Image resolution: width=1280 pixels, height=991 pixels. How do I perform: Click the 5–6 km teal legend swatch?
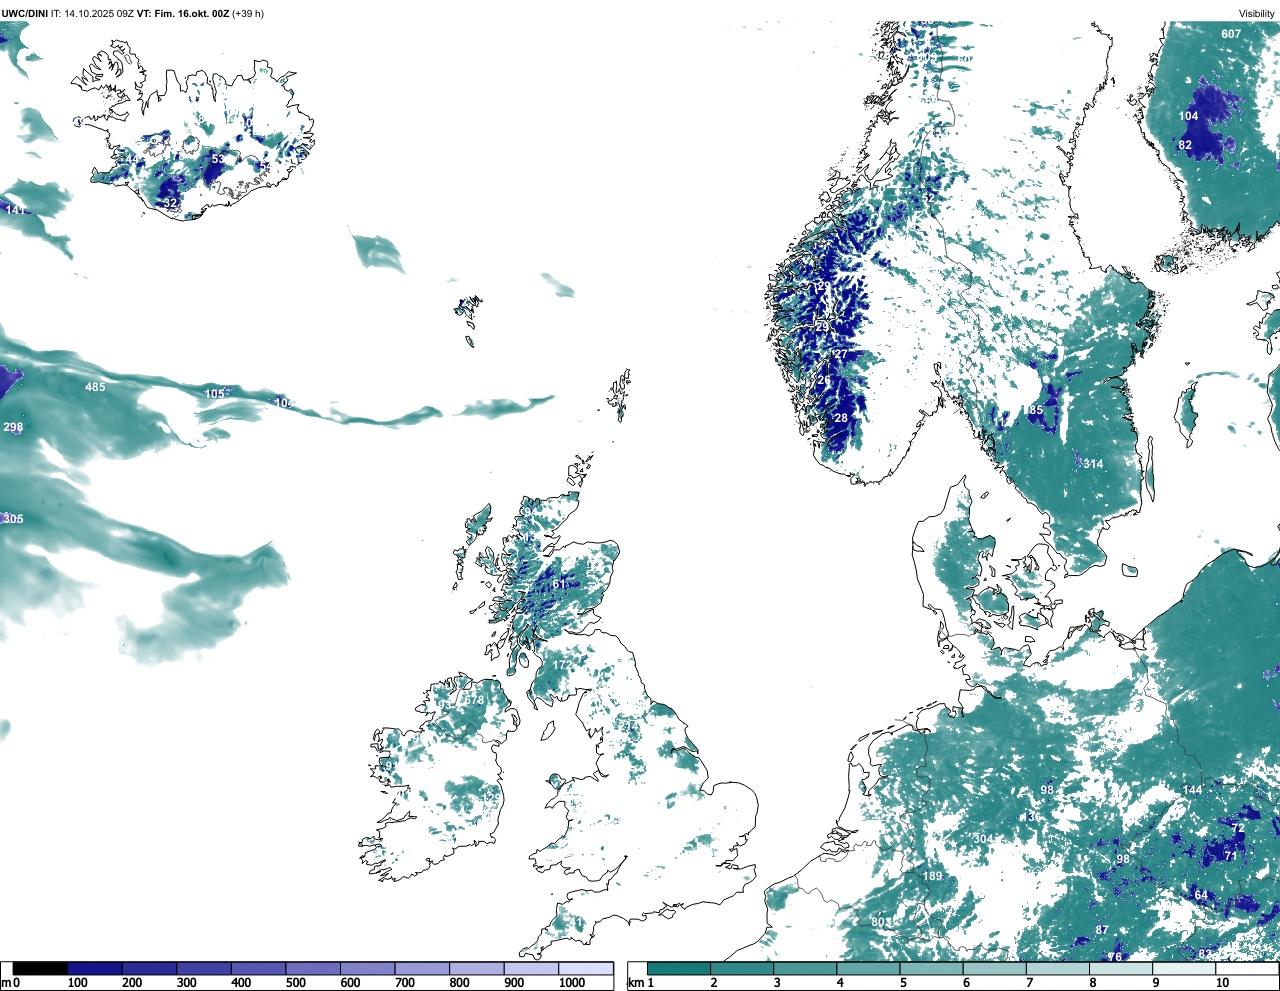[932, 968]
